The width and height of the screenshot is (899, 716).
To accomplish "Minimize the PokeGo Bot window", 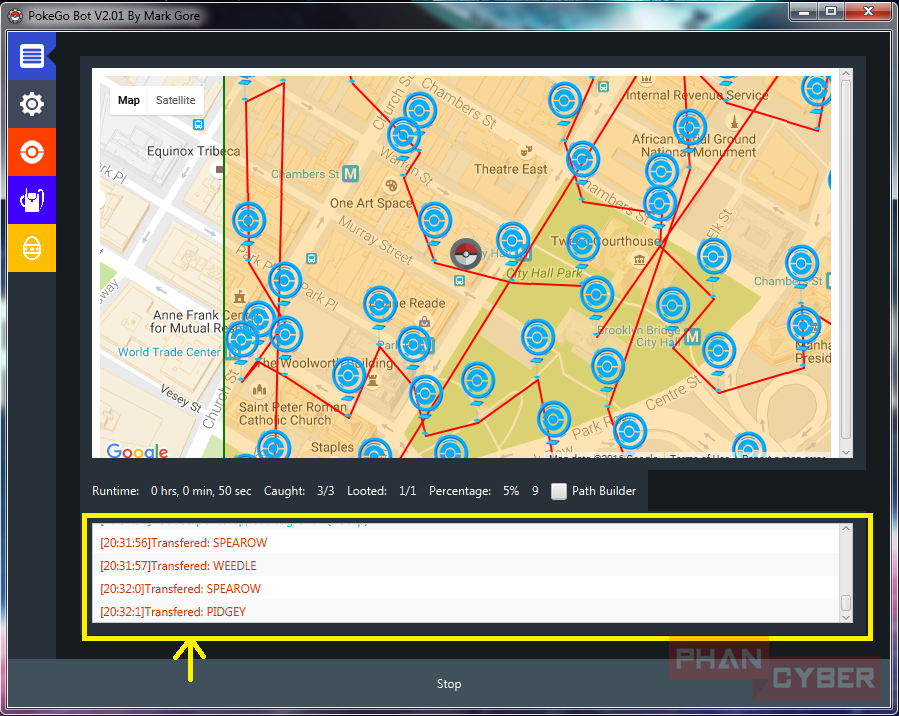I will pos(804,11).
